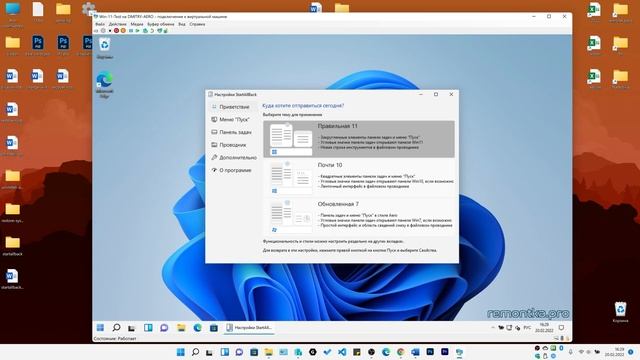Select the Правильная 11 theme card
The height and width of the screenshot is (360, 640).
[x=359, y=139]
